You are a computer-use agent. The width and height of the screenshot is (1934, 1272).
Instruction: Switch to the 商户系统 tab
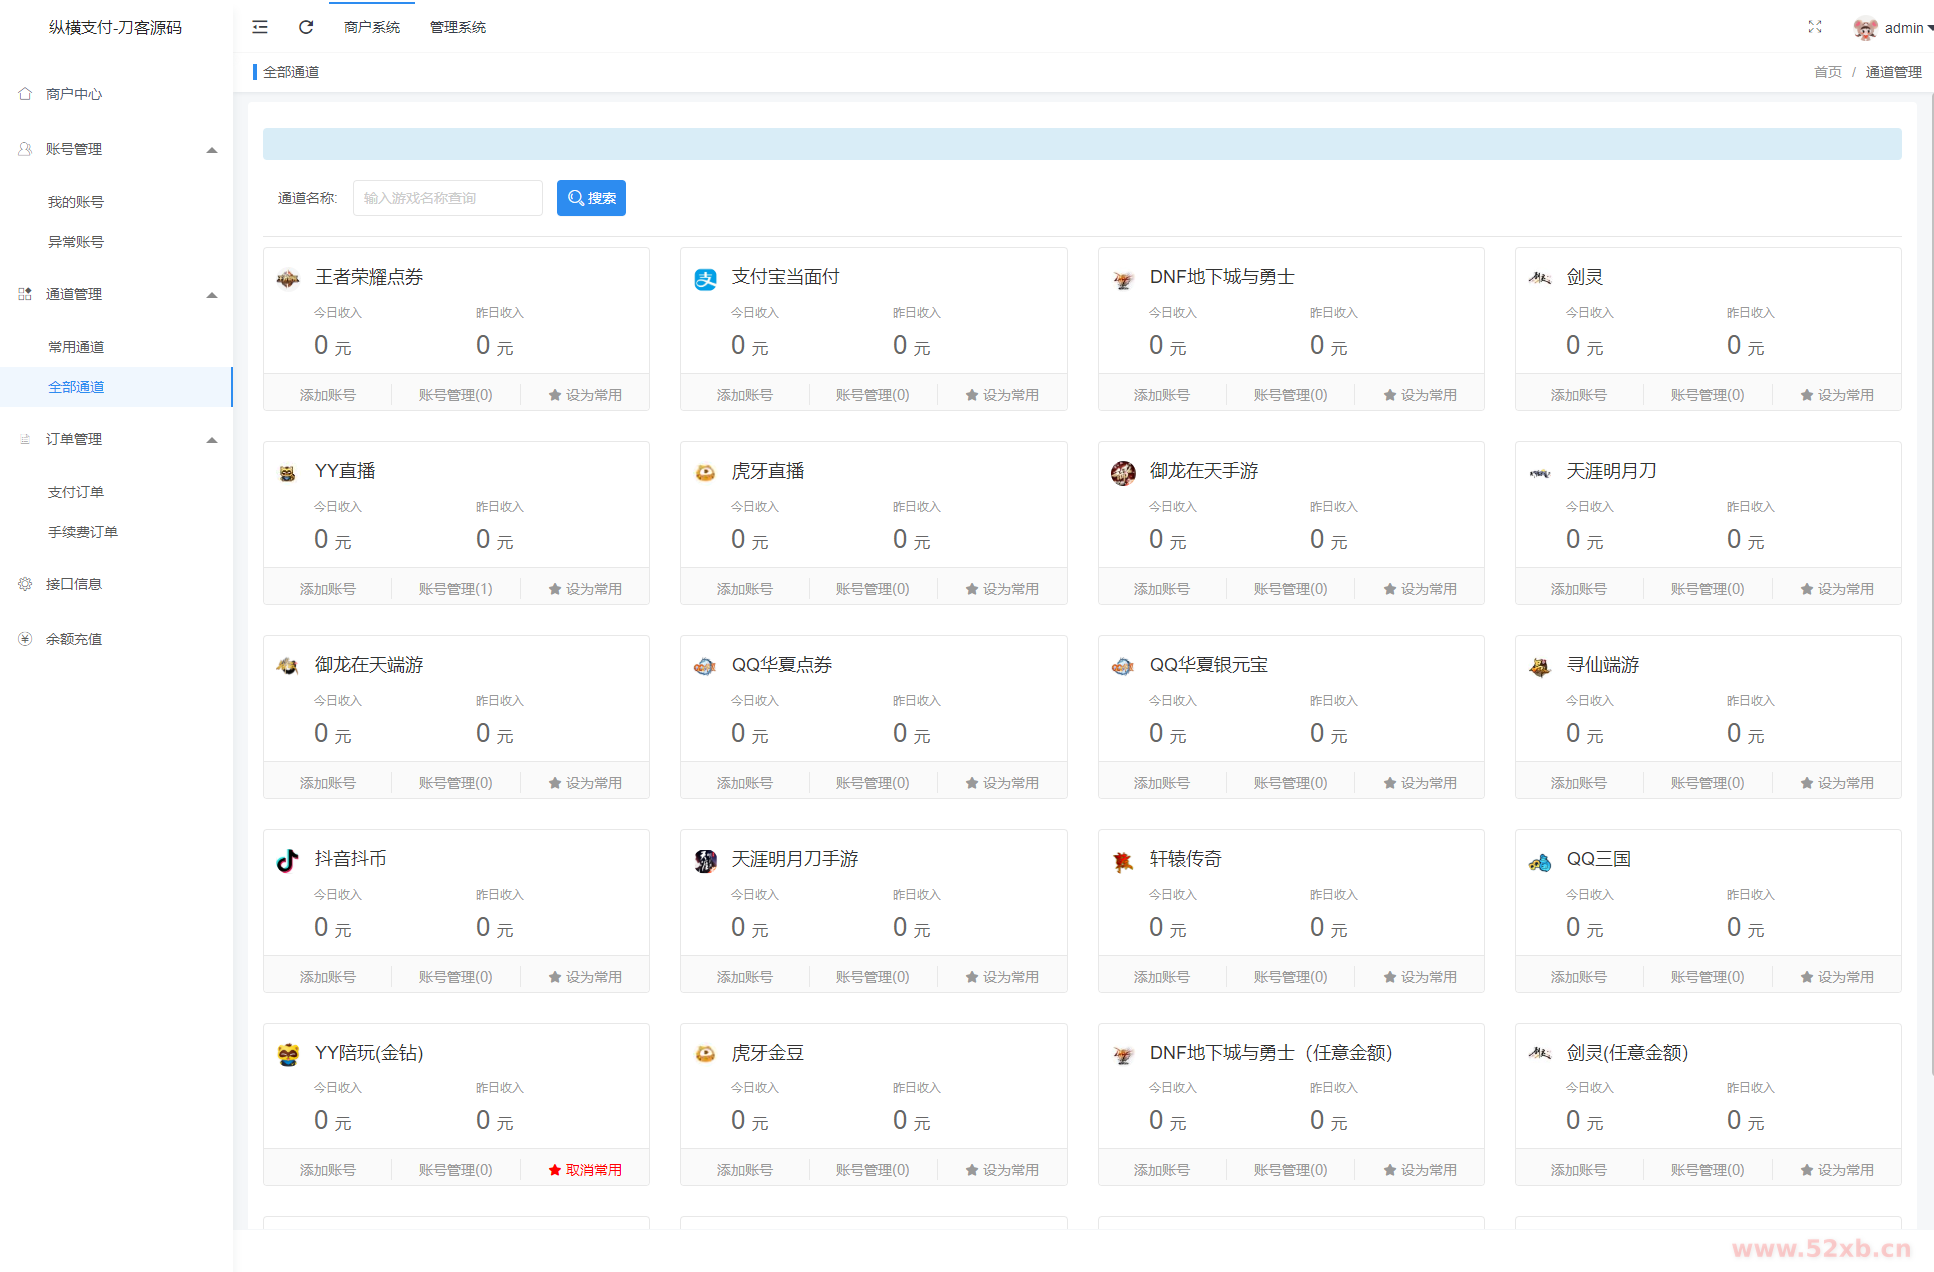[x=371, y=27]
